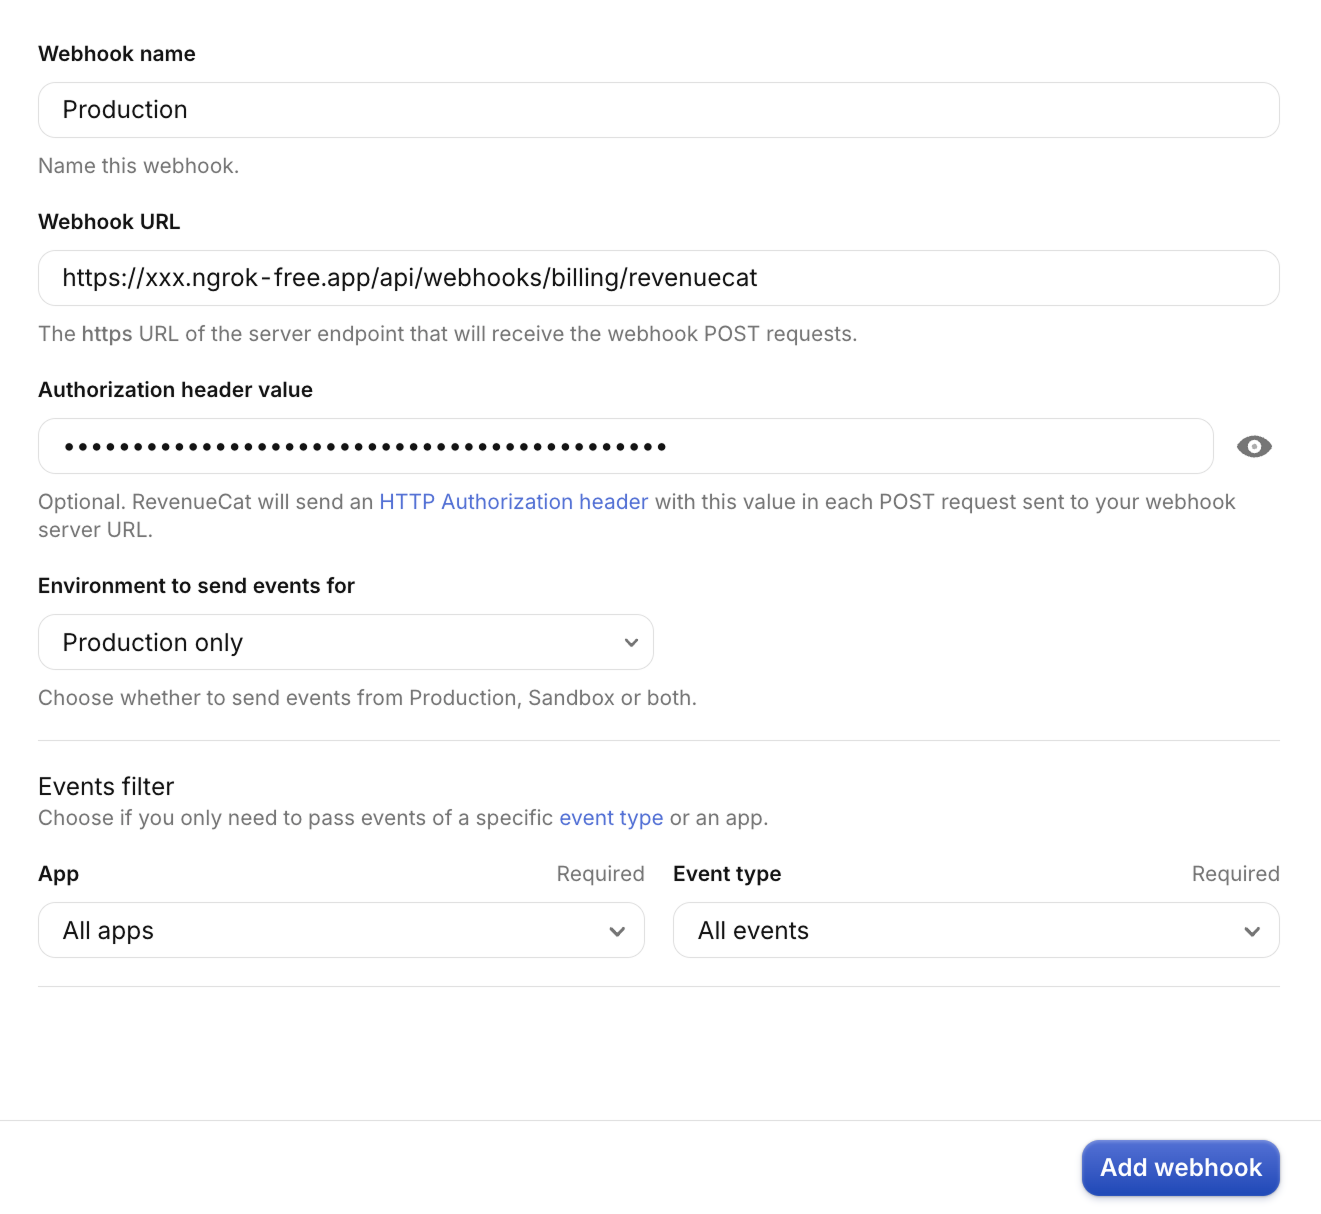1321x1214 pixels.
Task: Select the Webhook name input containing Production
Action: 659,110
